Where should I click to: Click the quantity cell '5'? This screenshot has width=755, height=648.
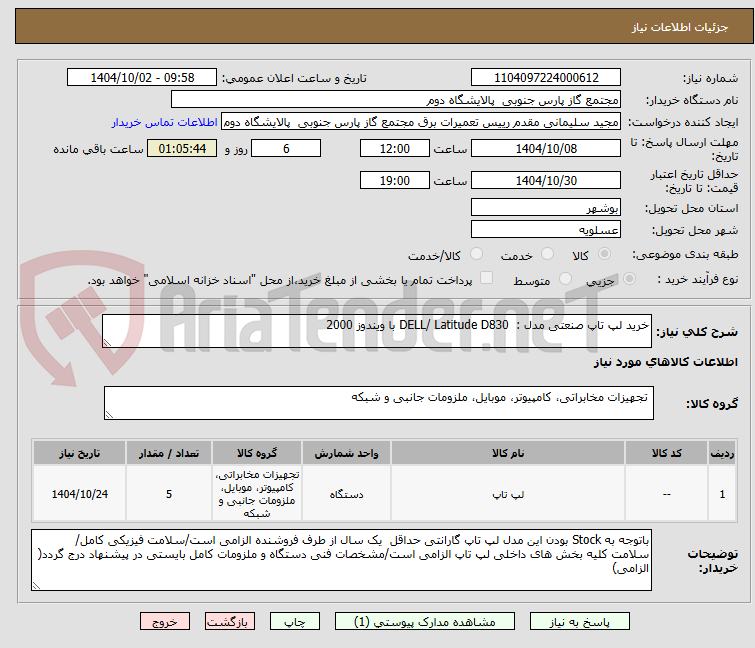[x=169, y=494]
